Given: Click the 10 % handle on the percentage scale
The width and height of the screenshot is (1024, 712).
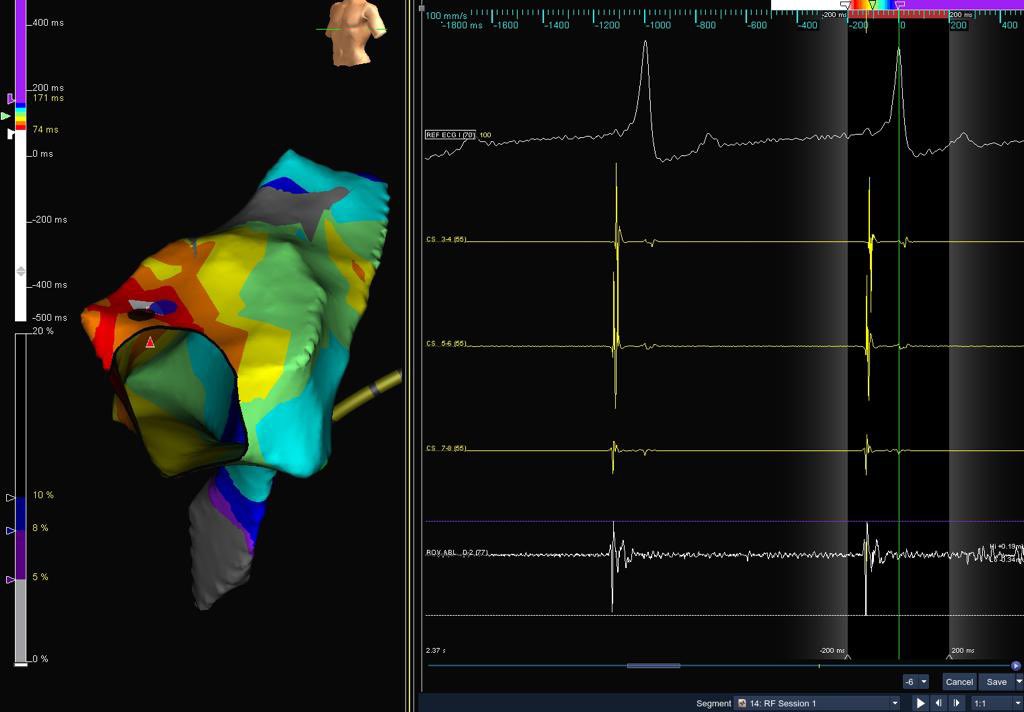Looking at the screenshot, I should tap(10, 498).
